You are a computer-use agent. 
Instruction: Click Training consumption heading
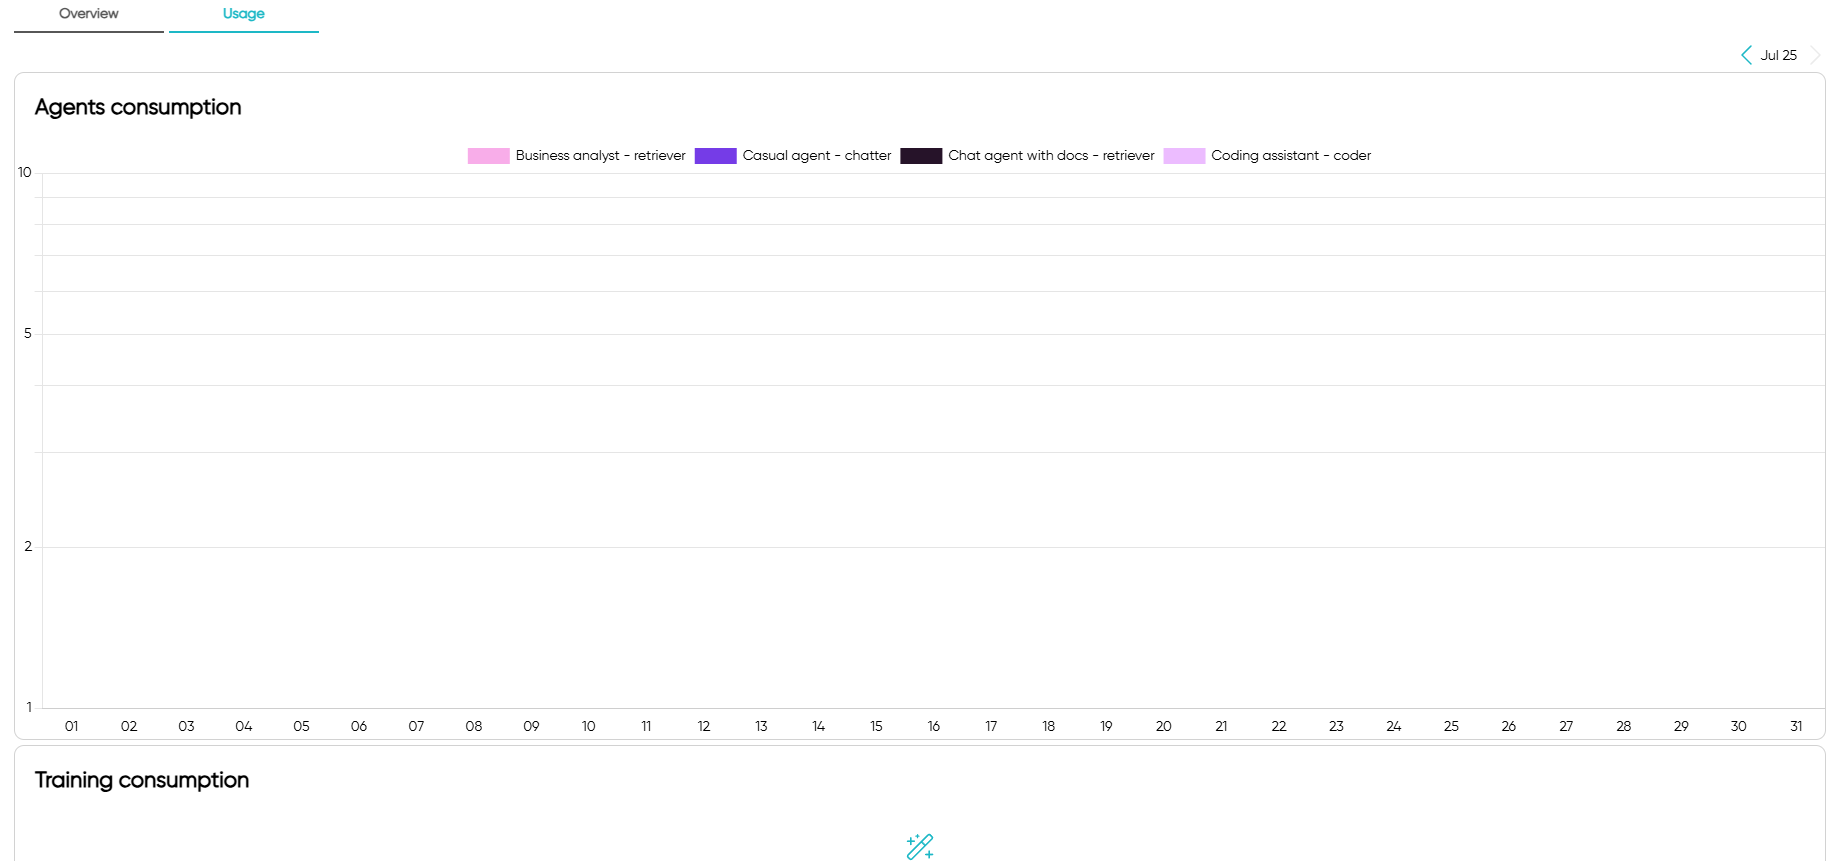click(142, 780)
